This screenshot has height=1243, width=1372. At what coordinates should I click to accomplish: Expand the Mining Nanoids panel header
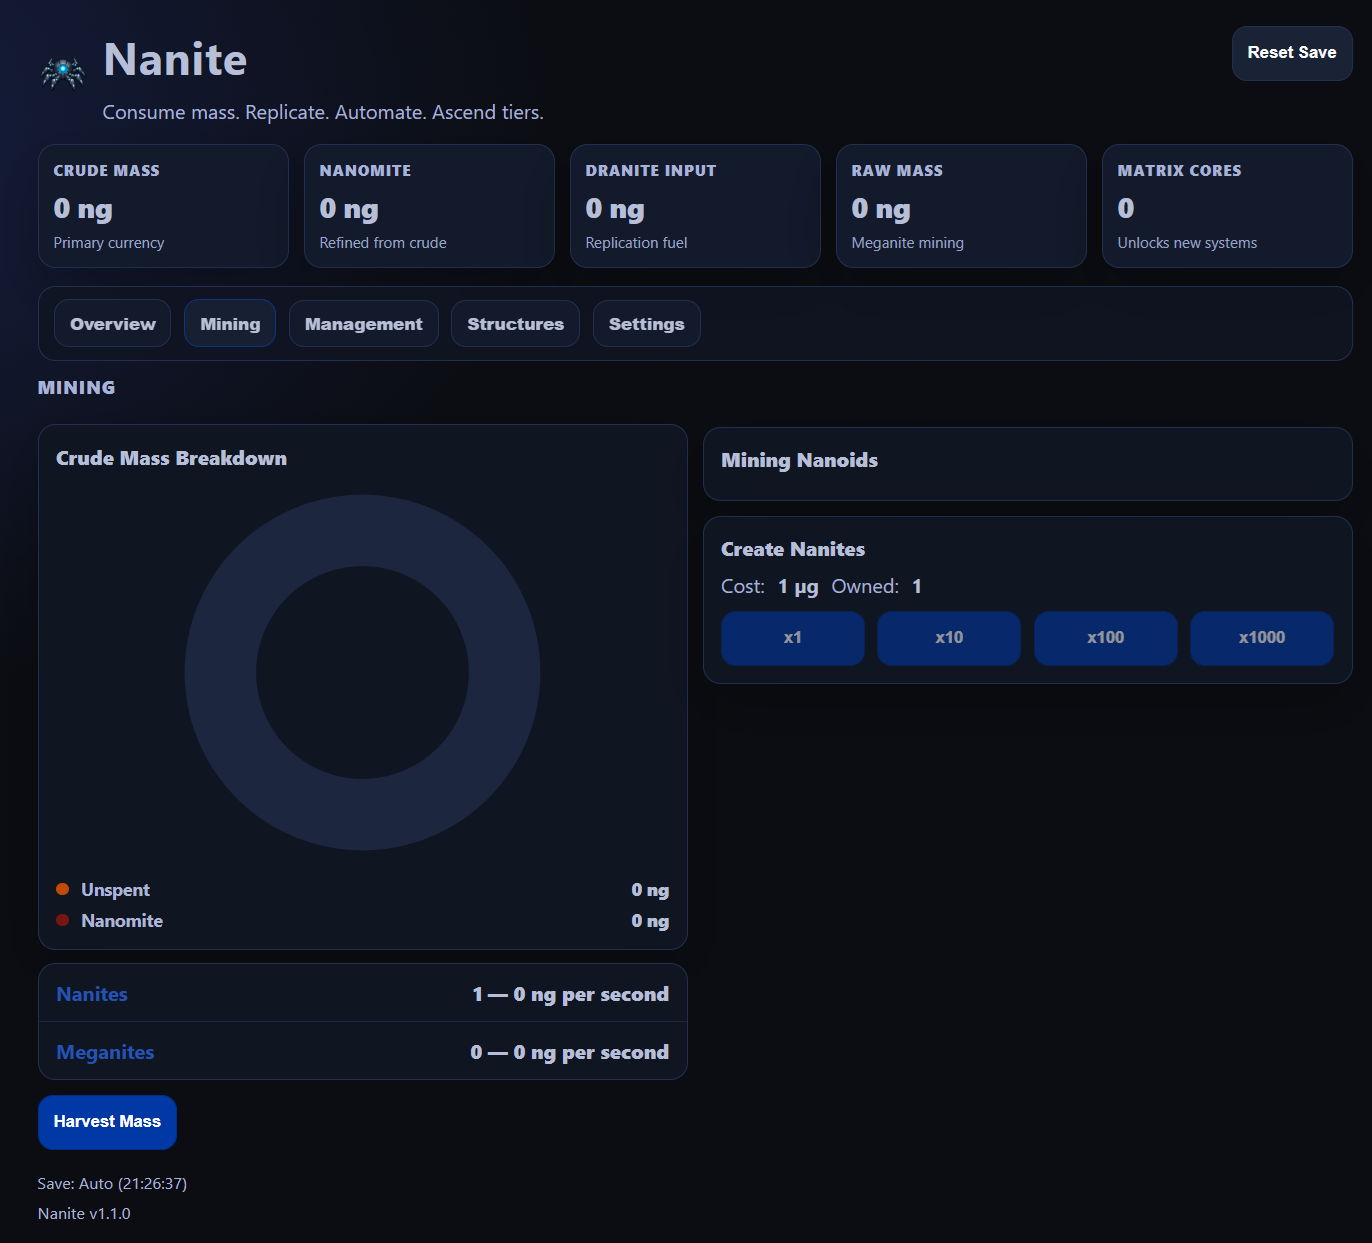1028,463
